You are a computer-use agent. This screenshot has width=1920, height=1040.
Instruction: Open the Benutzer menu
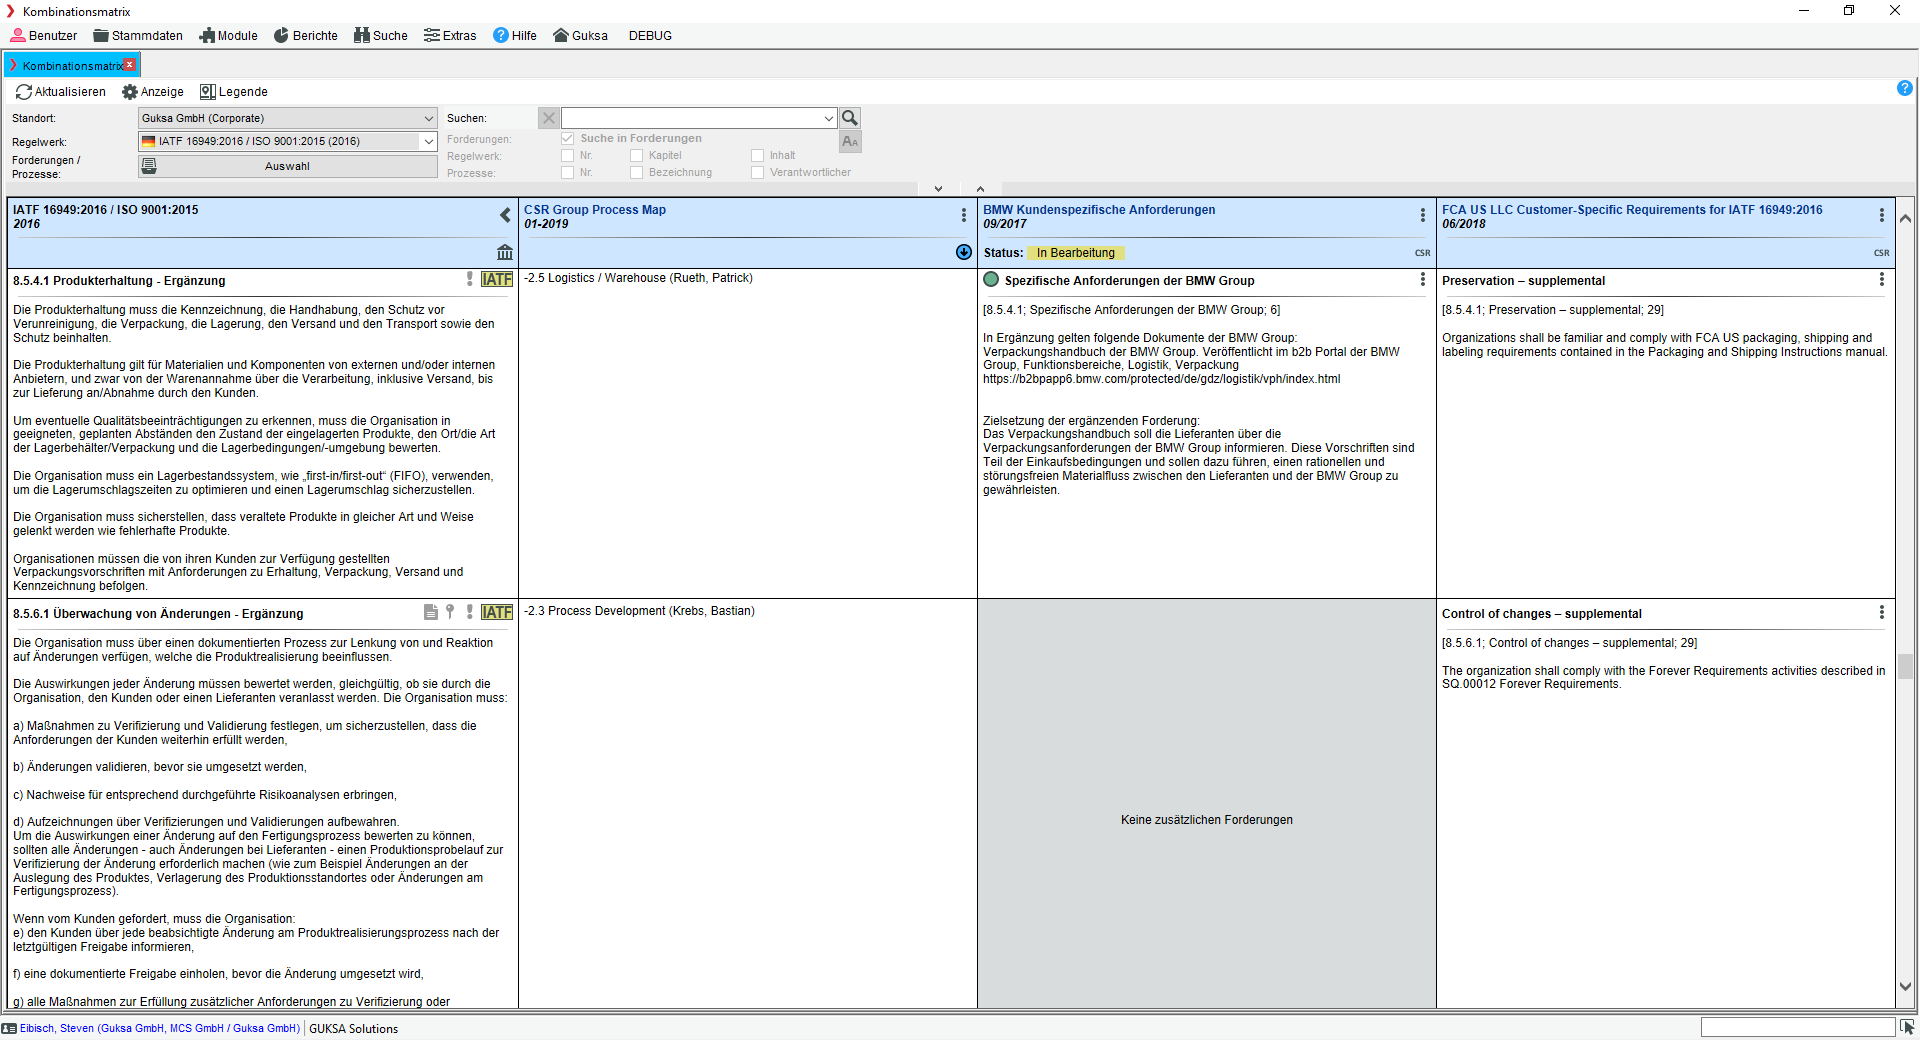pos(43,35)
